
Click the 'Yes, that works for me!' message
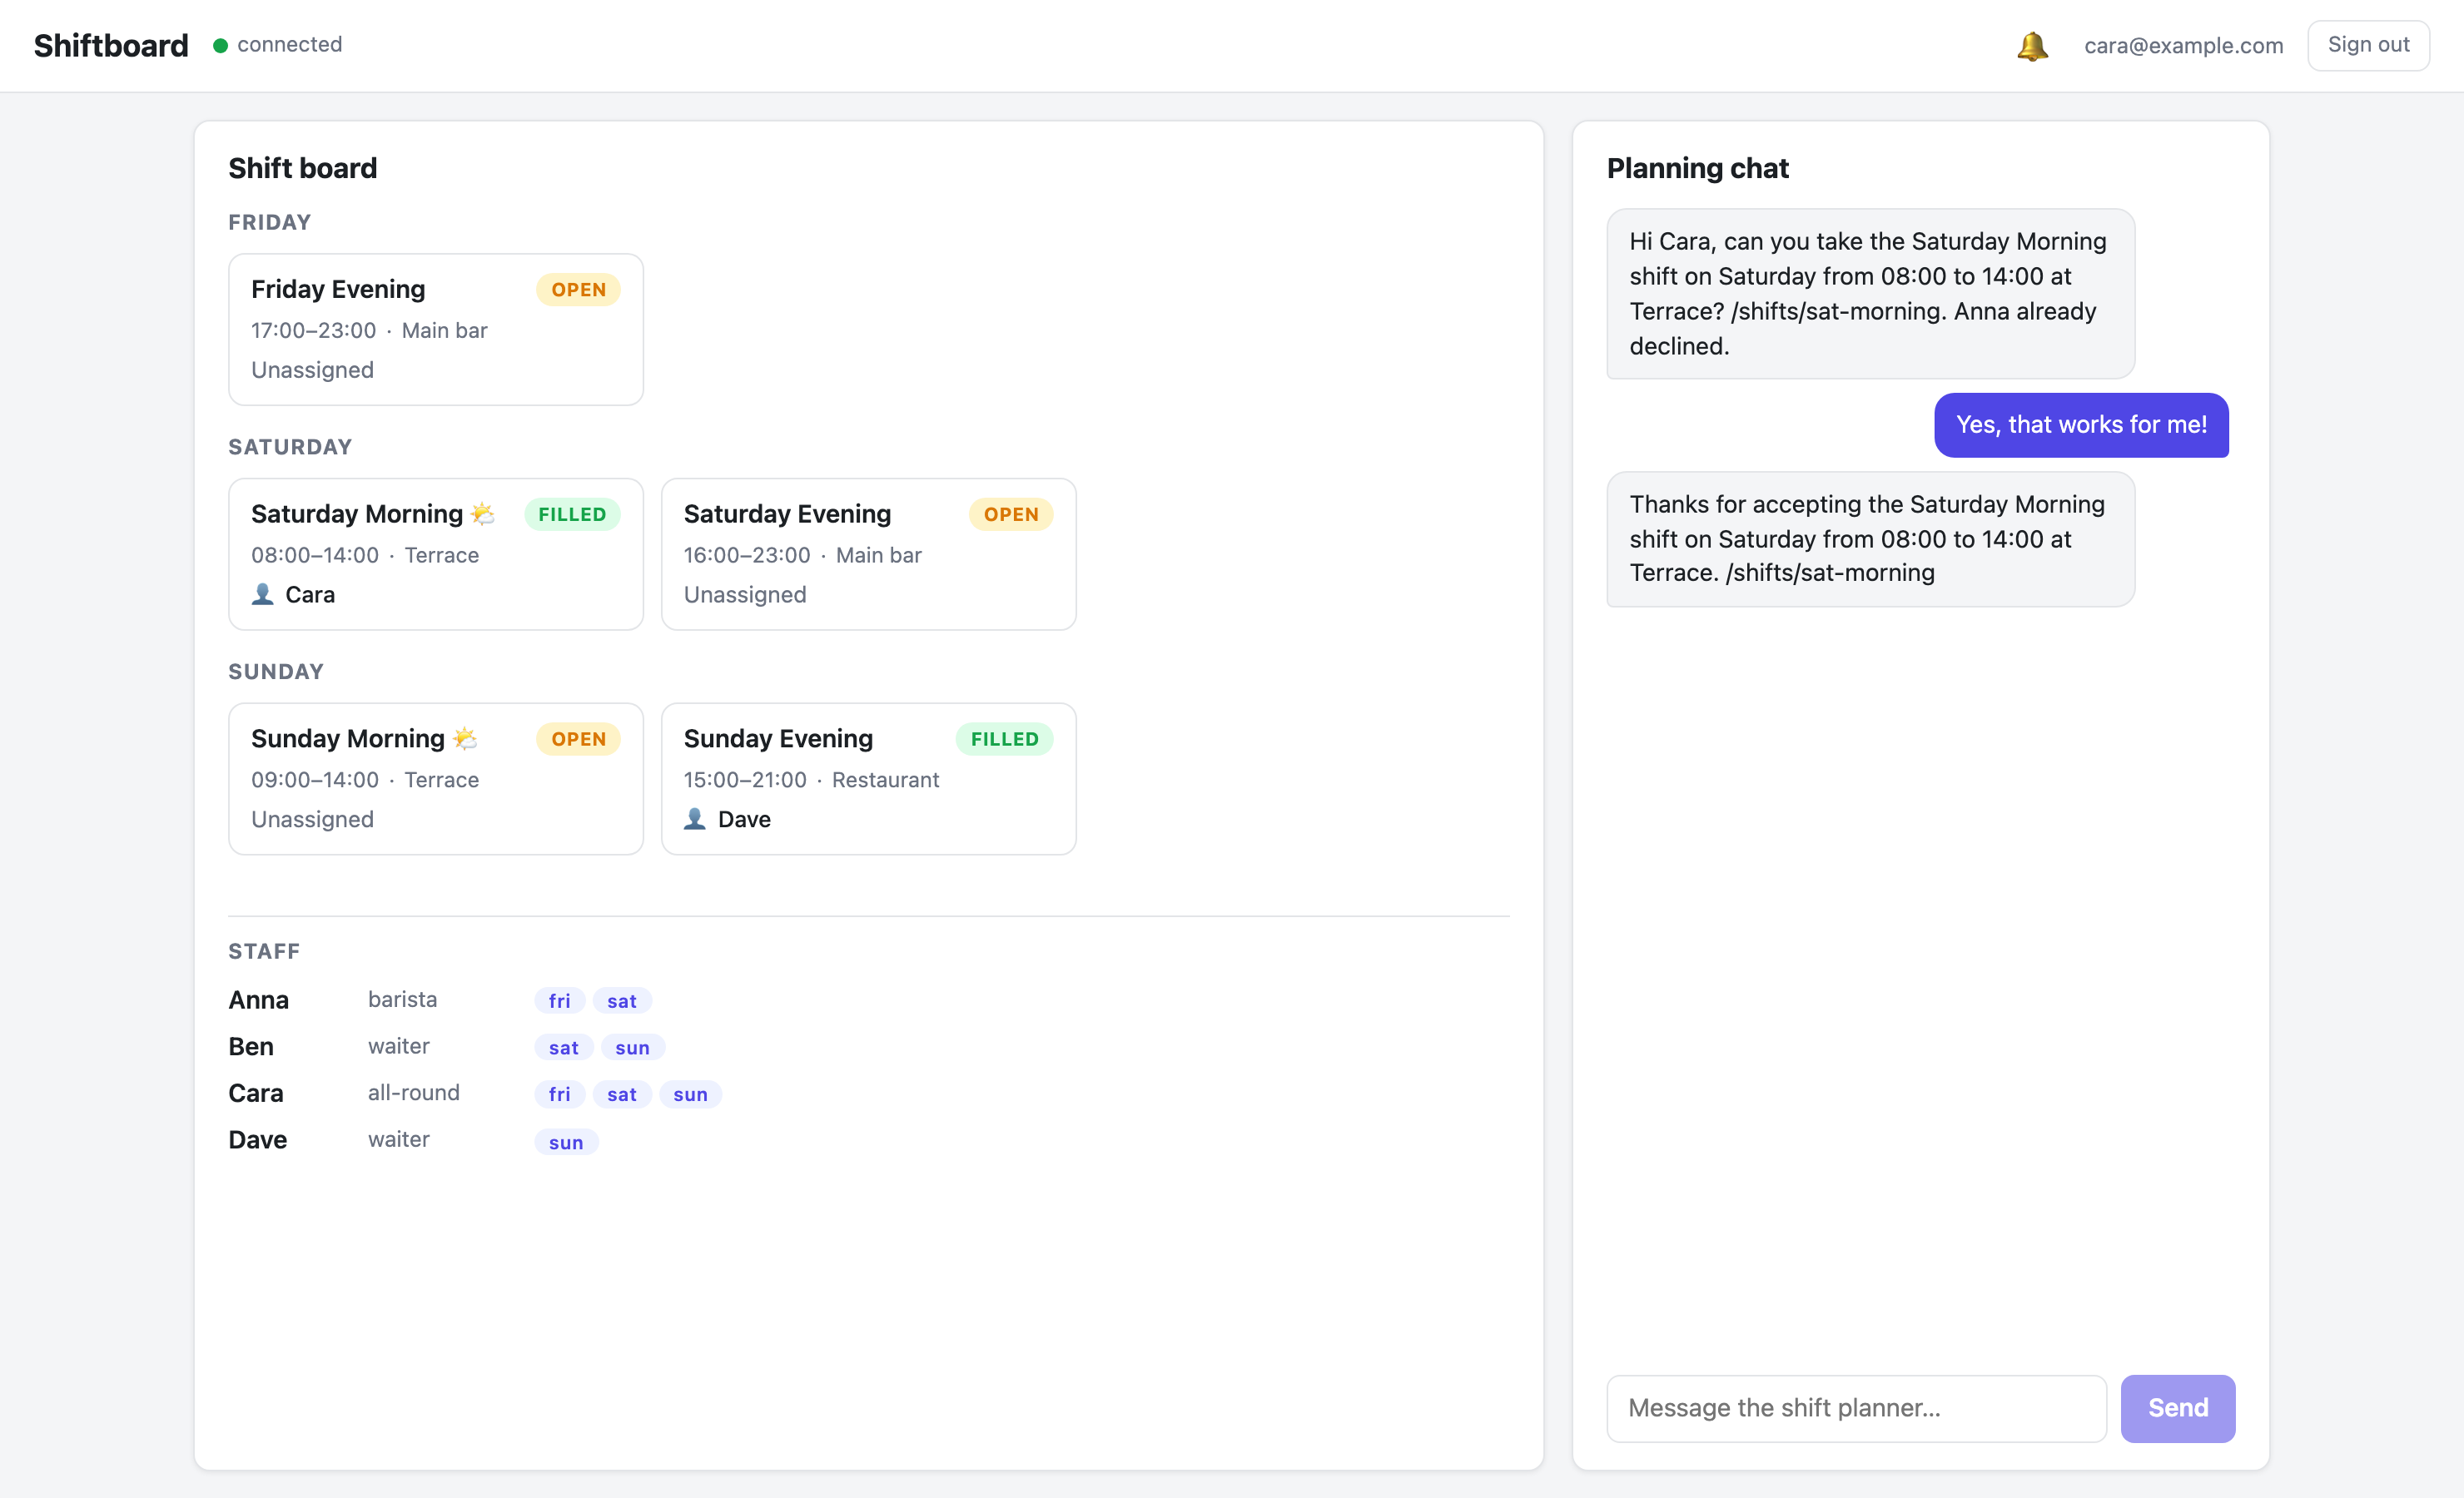coord(2081,425)
